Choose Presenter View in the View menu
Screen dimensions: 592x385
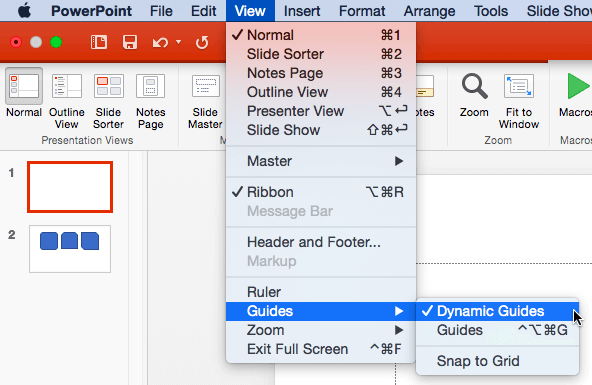tap(321, 111)
